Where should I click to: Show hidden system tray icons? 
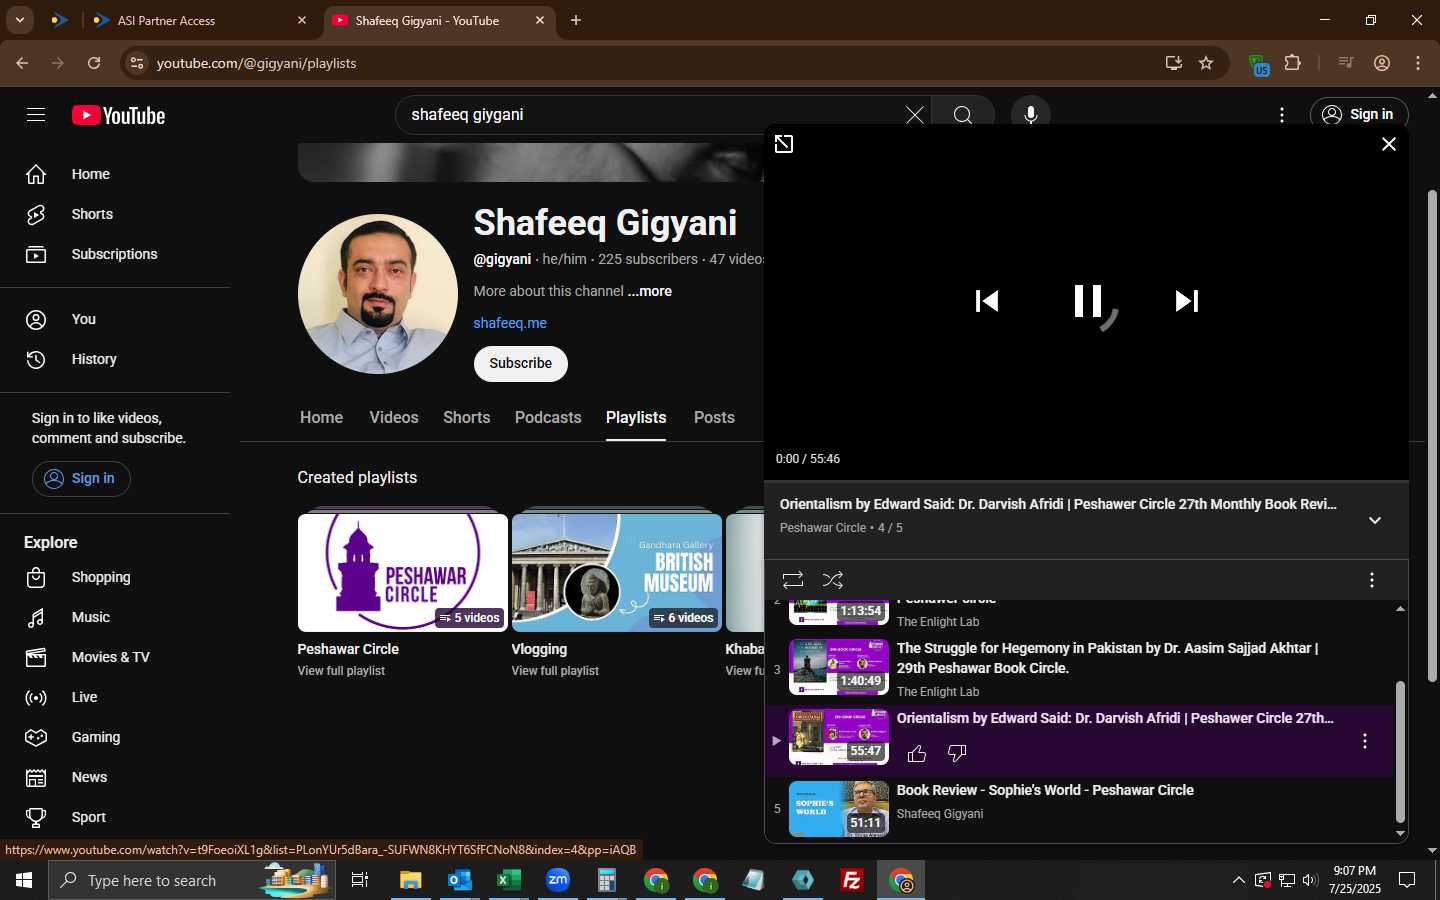[x=1238, y=880]
